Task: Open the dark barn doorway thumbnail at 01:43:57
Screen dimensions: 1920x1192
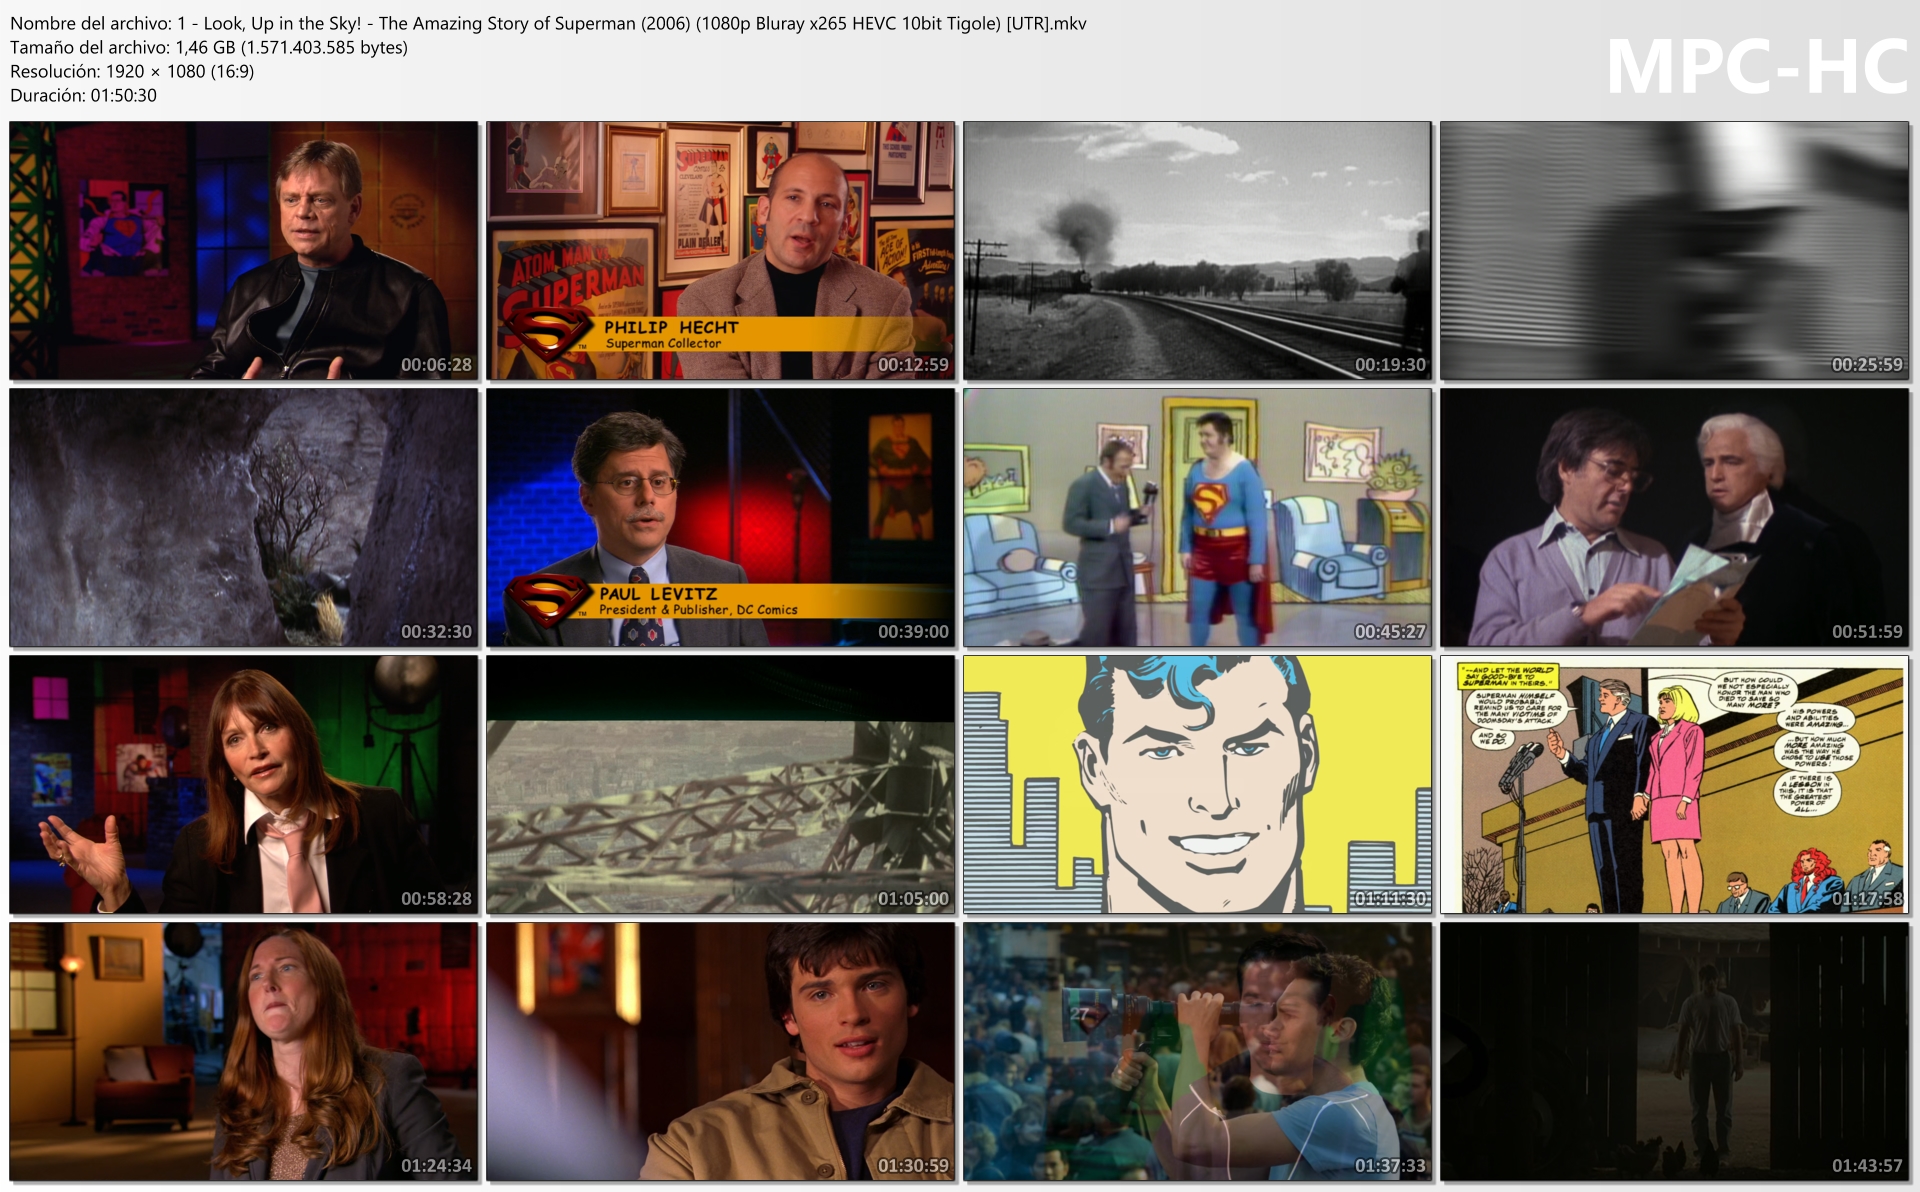Action: [x=1674, y=1051]
